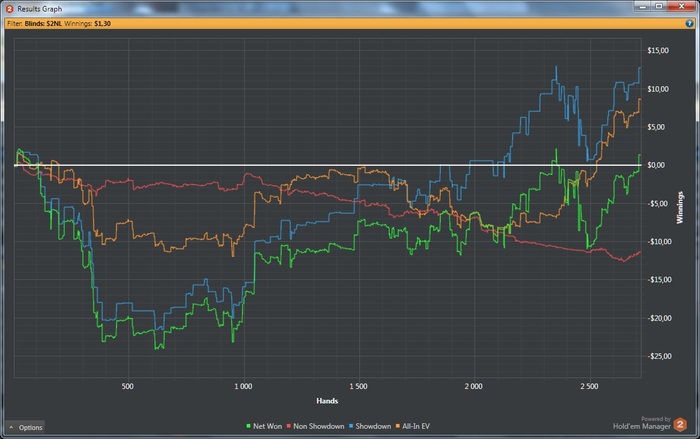
Task: Click the orange All-In EV color swatch
Action: 398,426
